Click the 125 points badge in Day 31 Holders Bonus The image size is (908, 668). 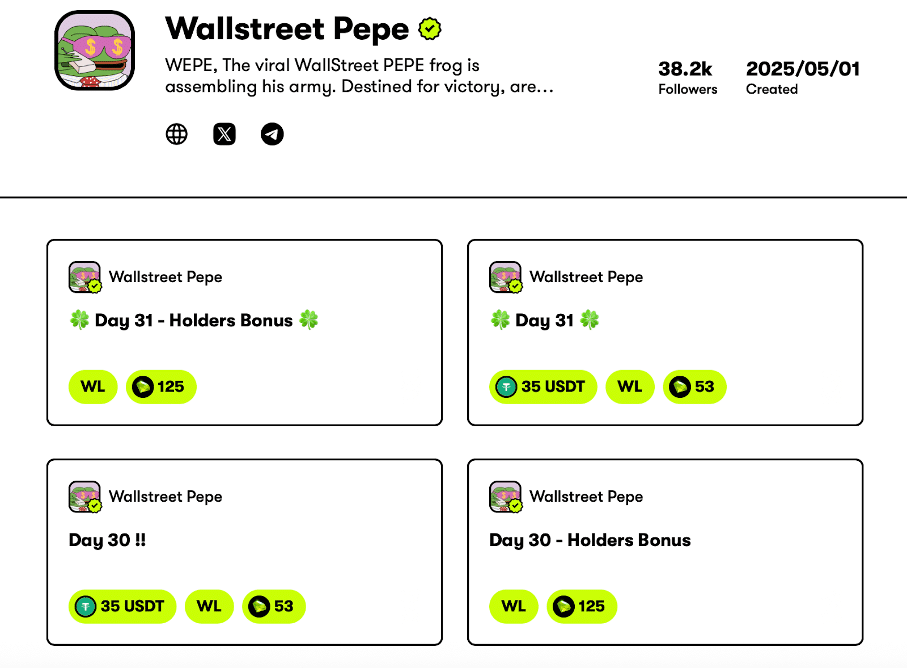pos(161,387)
